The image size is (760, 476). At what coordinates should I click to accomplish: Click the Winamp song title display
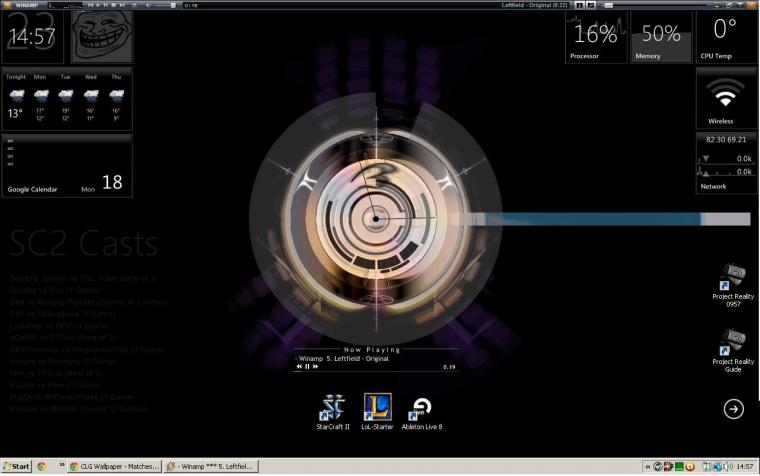pos(534,5)
